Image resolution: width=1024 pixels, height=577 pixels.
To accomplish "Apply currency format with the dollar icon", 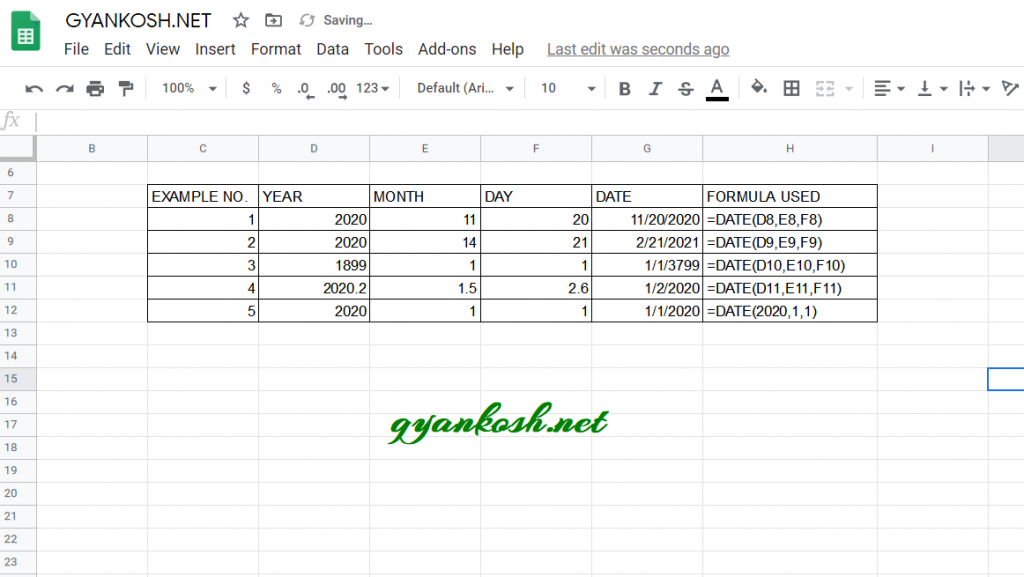I will click(x=246, y=88).
